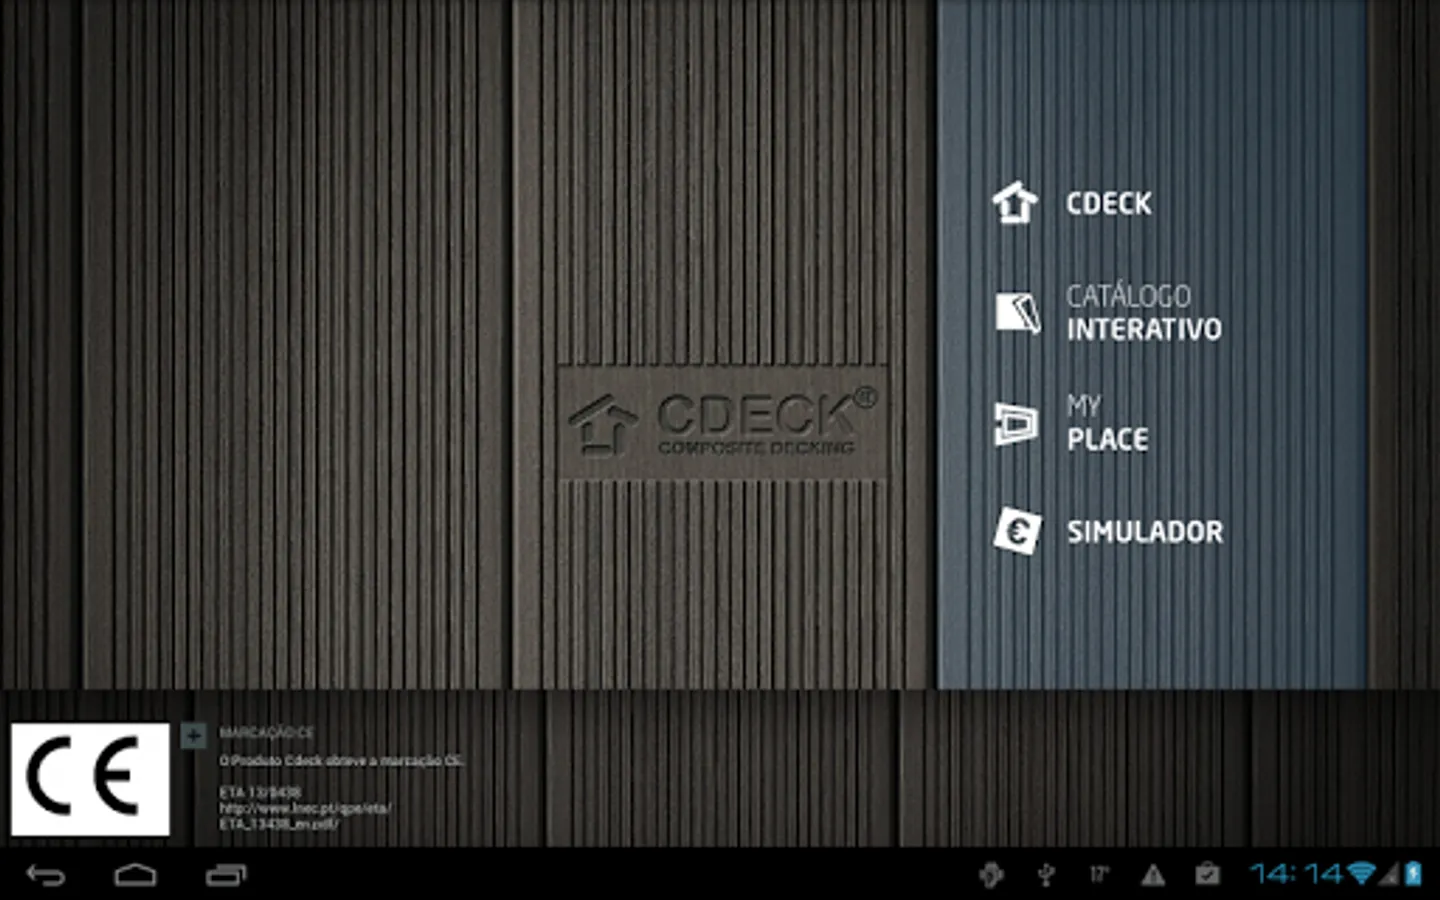1440x900 pixels.
Task: Tap the warning triangle notification icon
Action: pos(1153,876)
